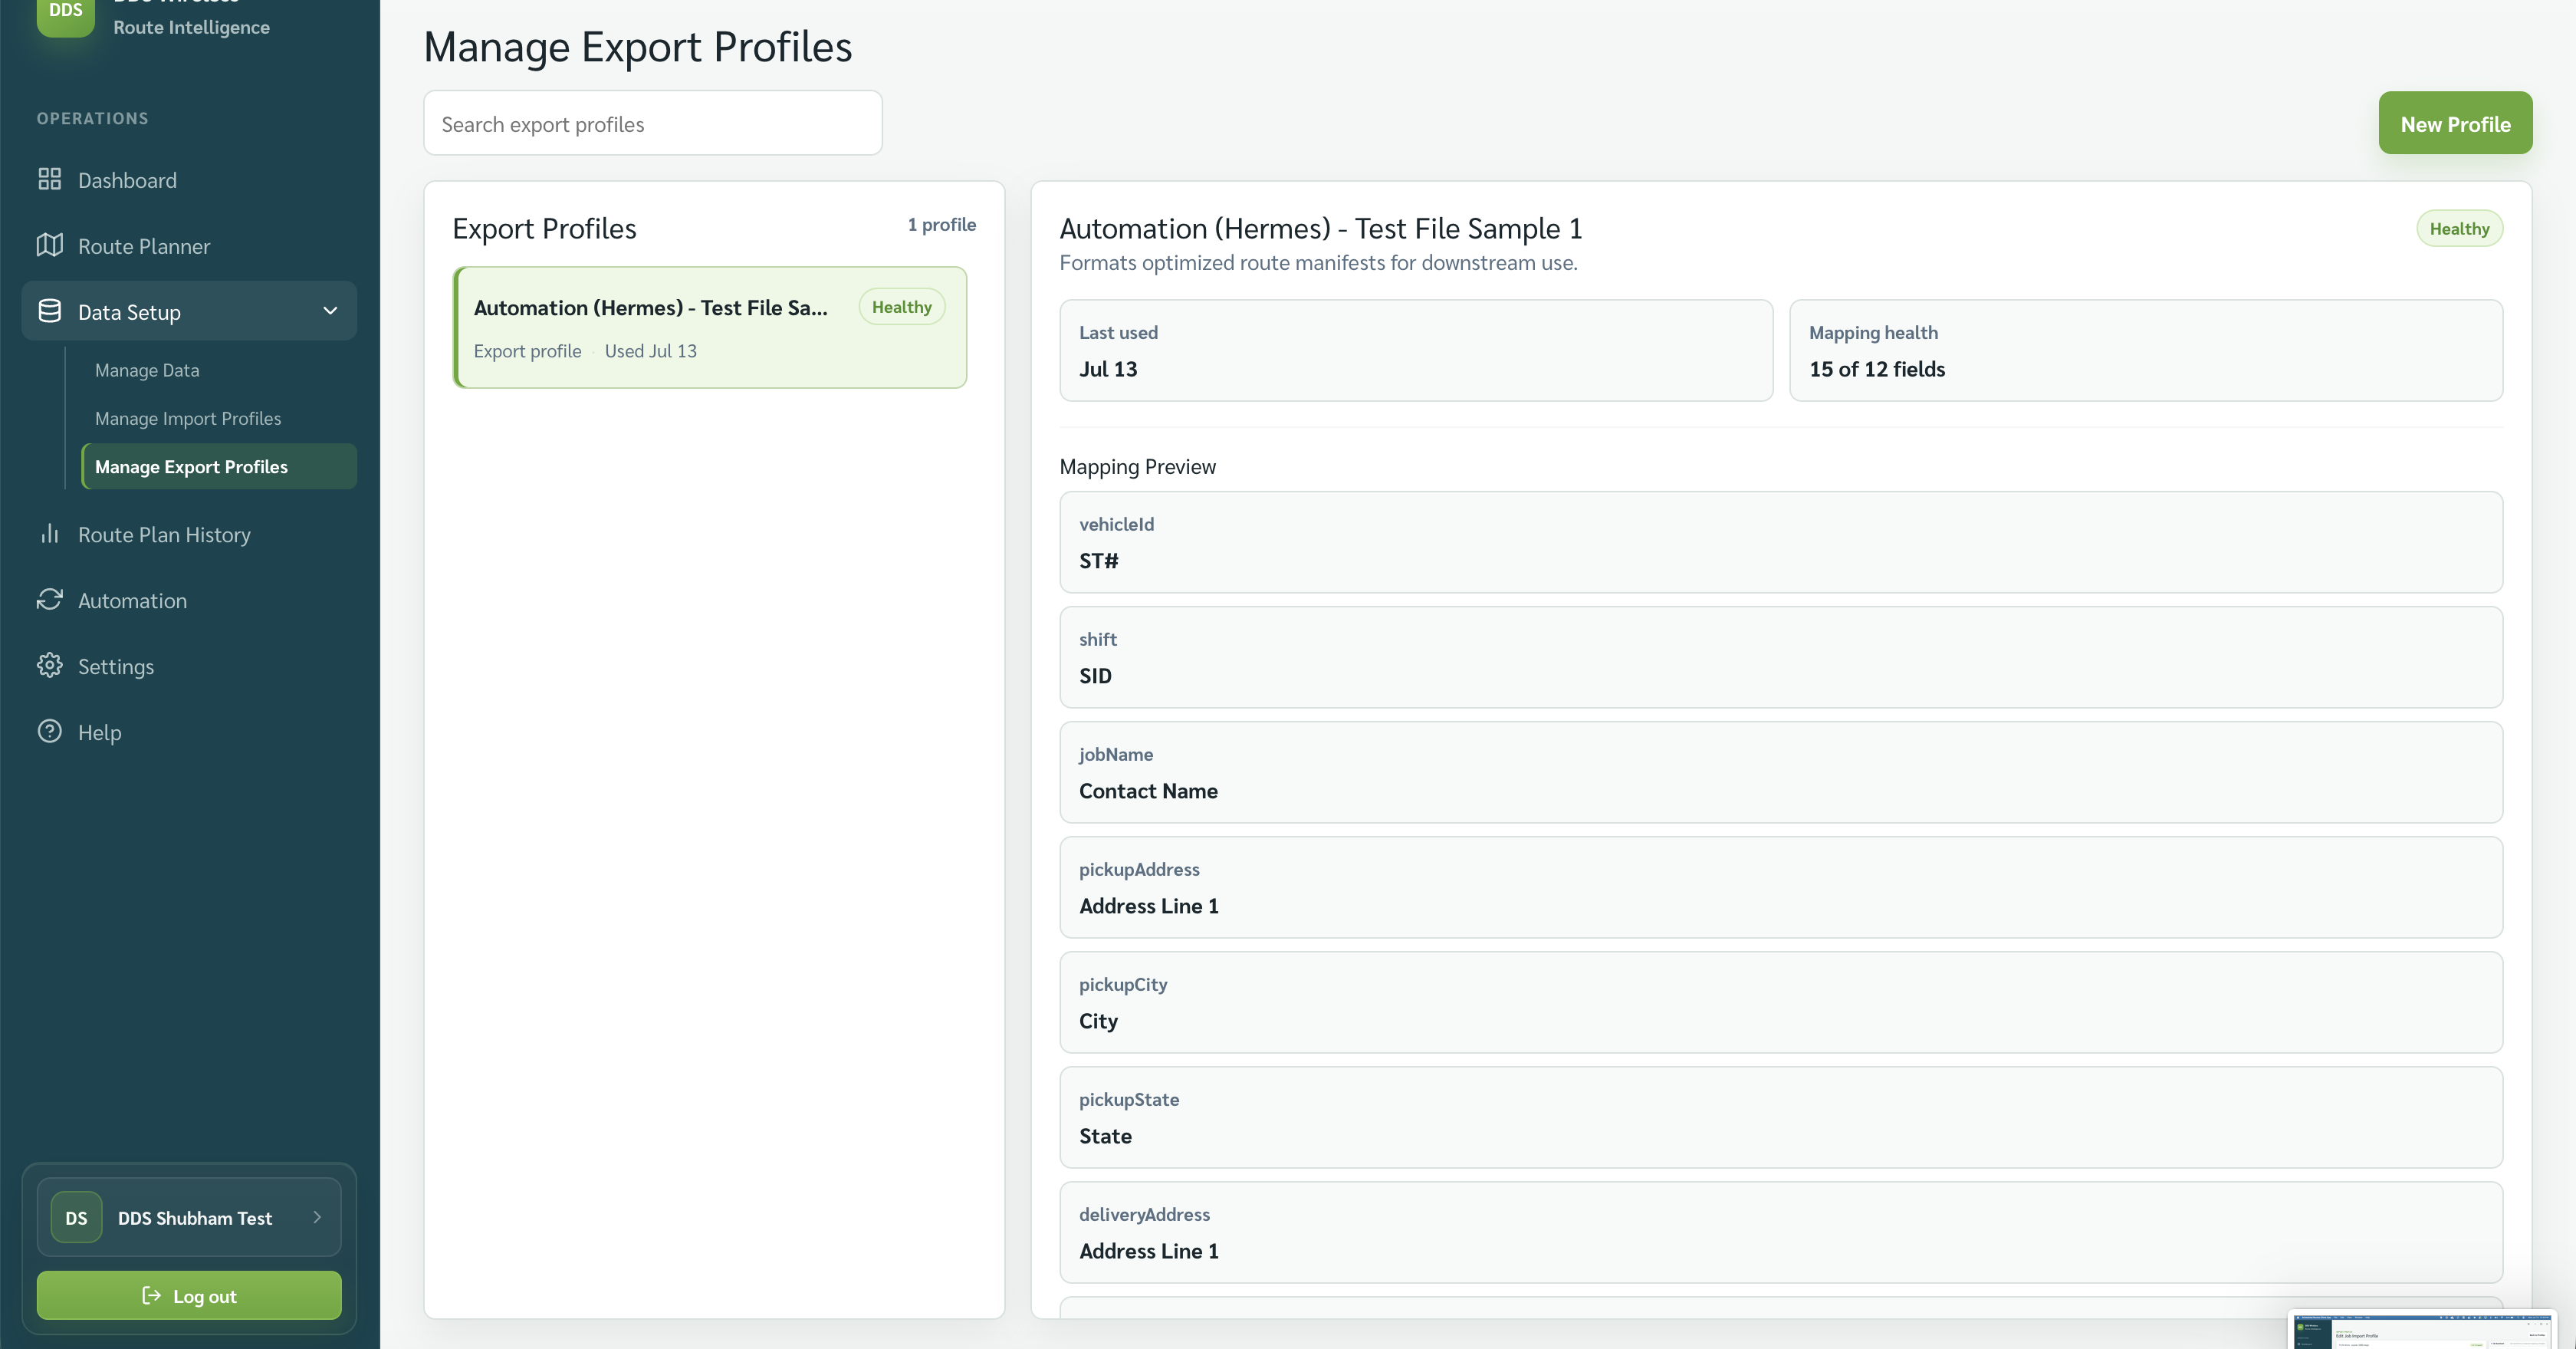Click the Last used Jul 13 card
The height and width of the screenshot is (1349, 2576).
[x=1416, y=350]
